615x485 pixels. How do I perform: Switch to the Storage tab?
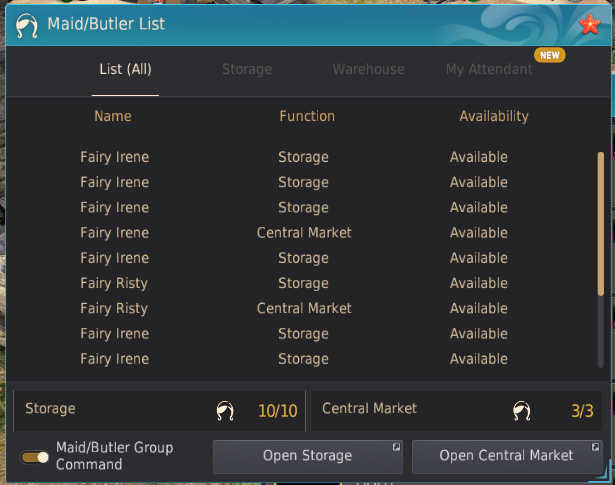coord(247,70)
